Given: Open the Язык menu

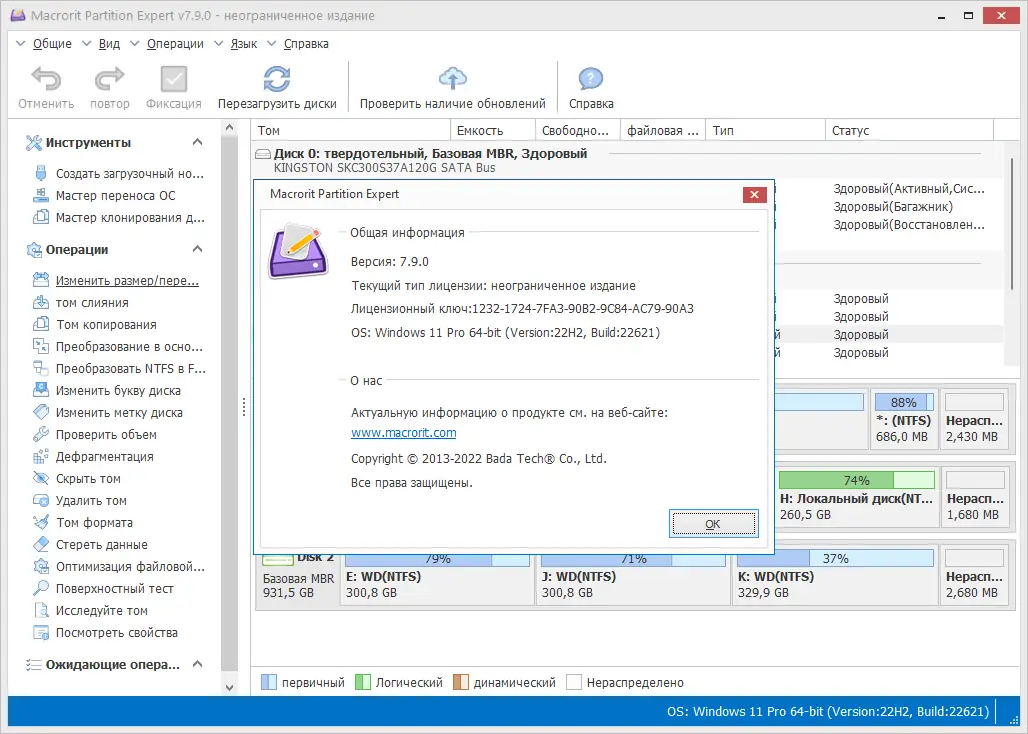Looking at the screenshot, I should (x=243, y=44).
